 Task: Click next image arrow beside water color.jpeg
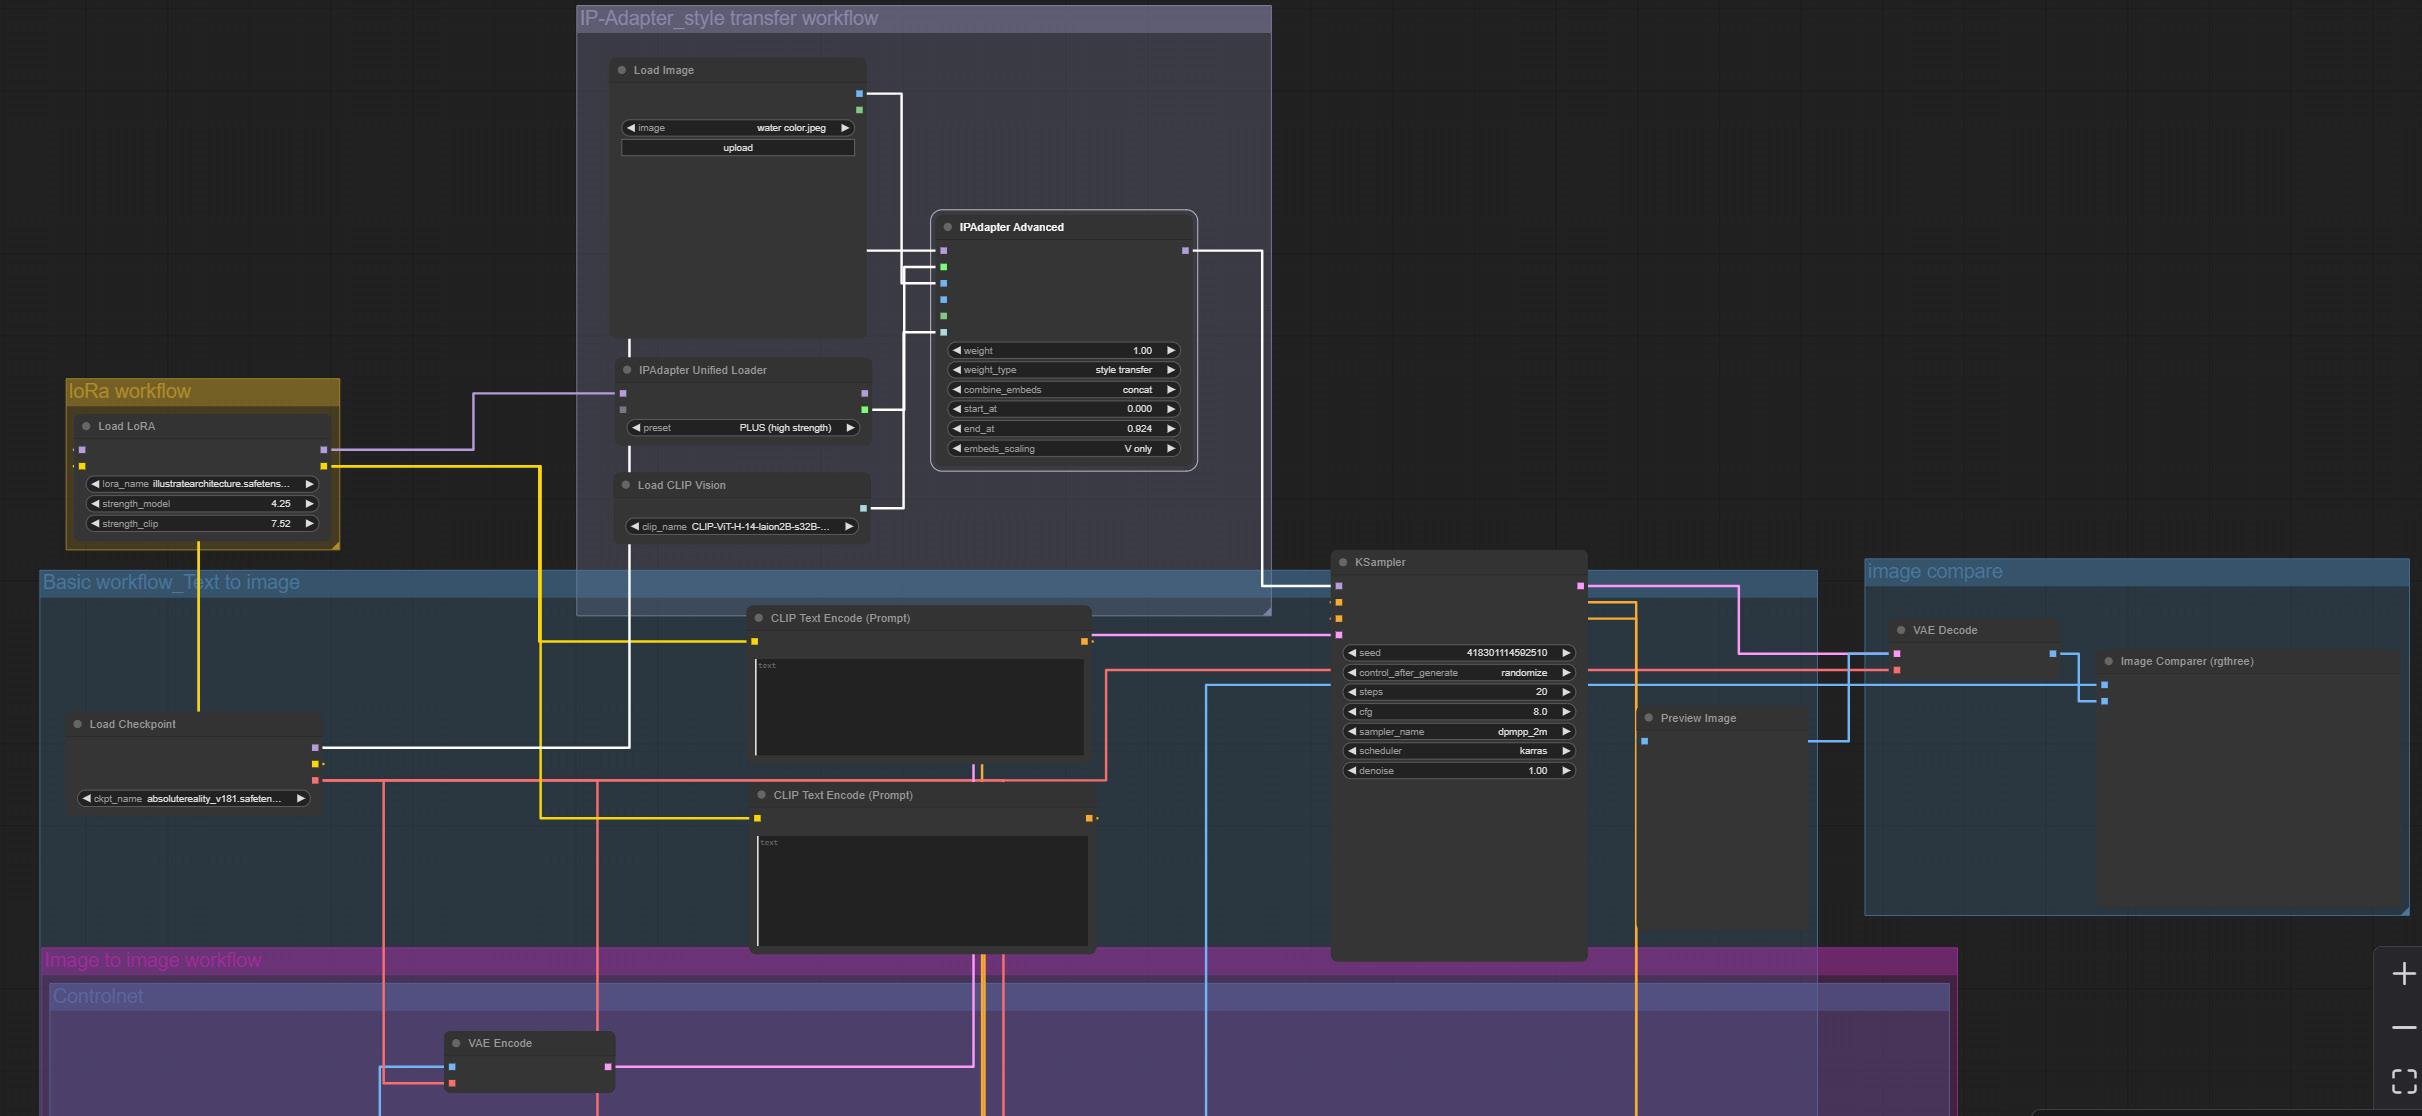coord(845,128)
